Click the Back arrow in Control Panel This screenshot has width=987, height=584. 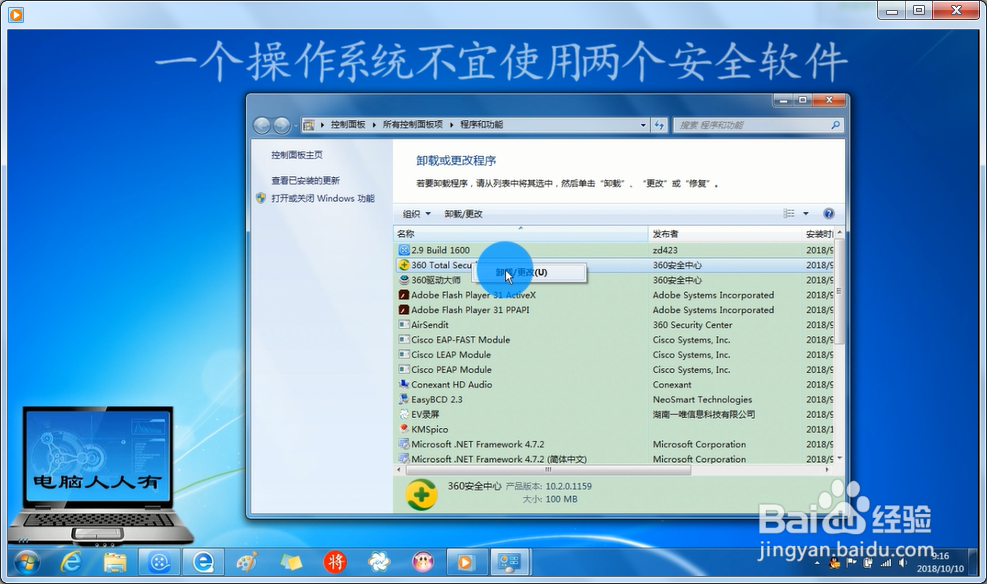(262, 125)
